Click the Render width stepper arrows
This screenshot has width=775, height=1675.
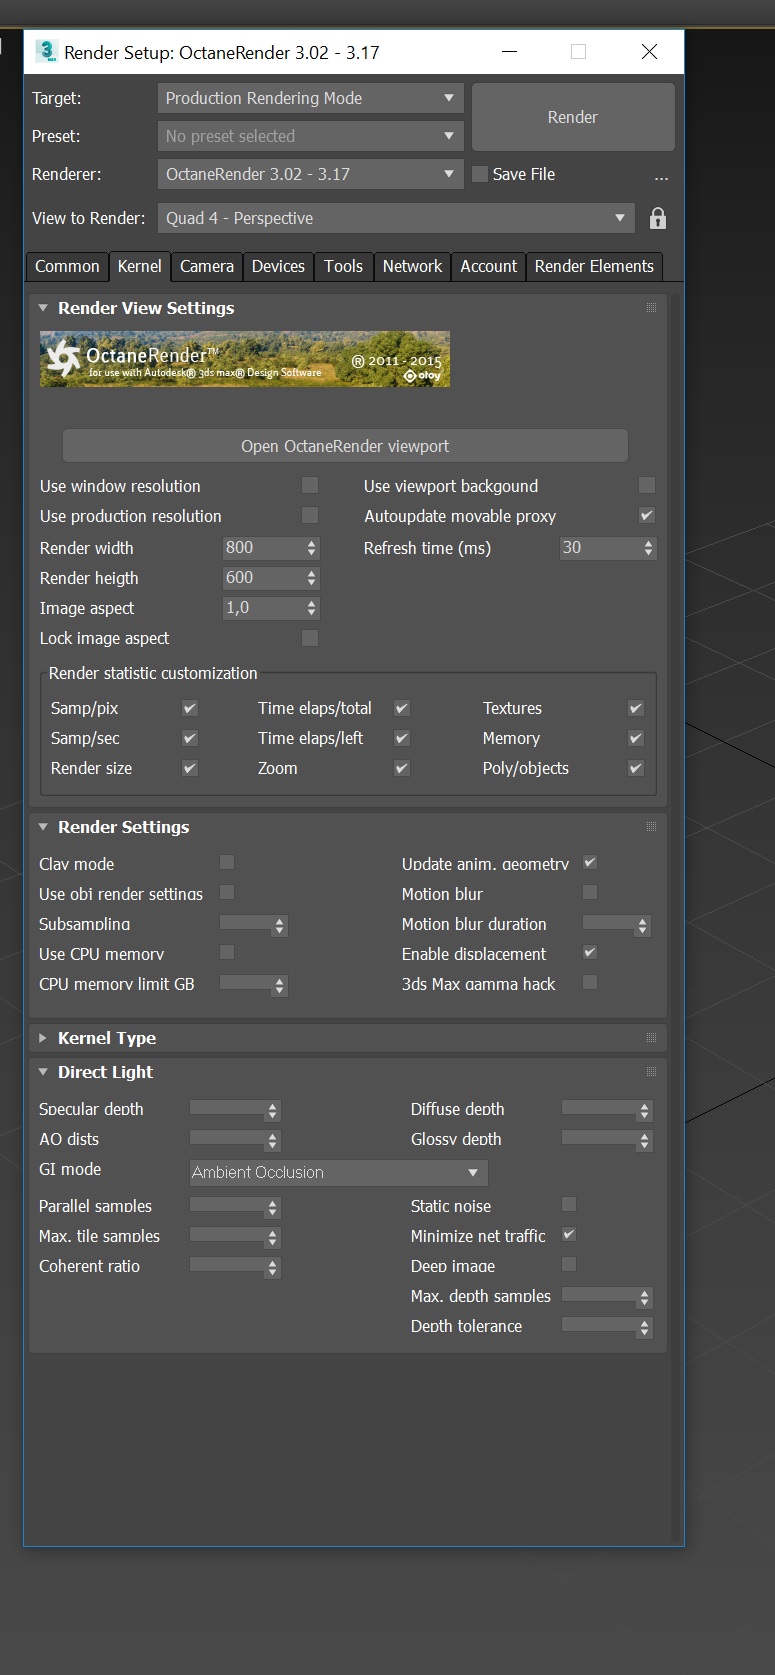click(x=312, y=548)
